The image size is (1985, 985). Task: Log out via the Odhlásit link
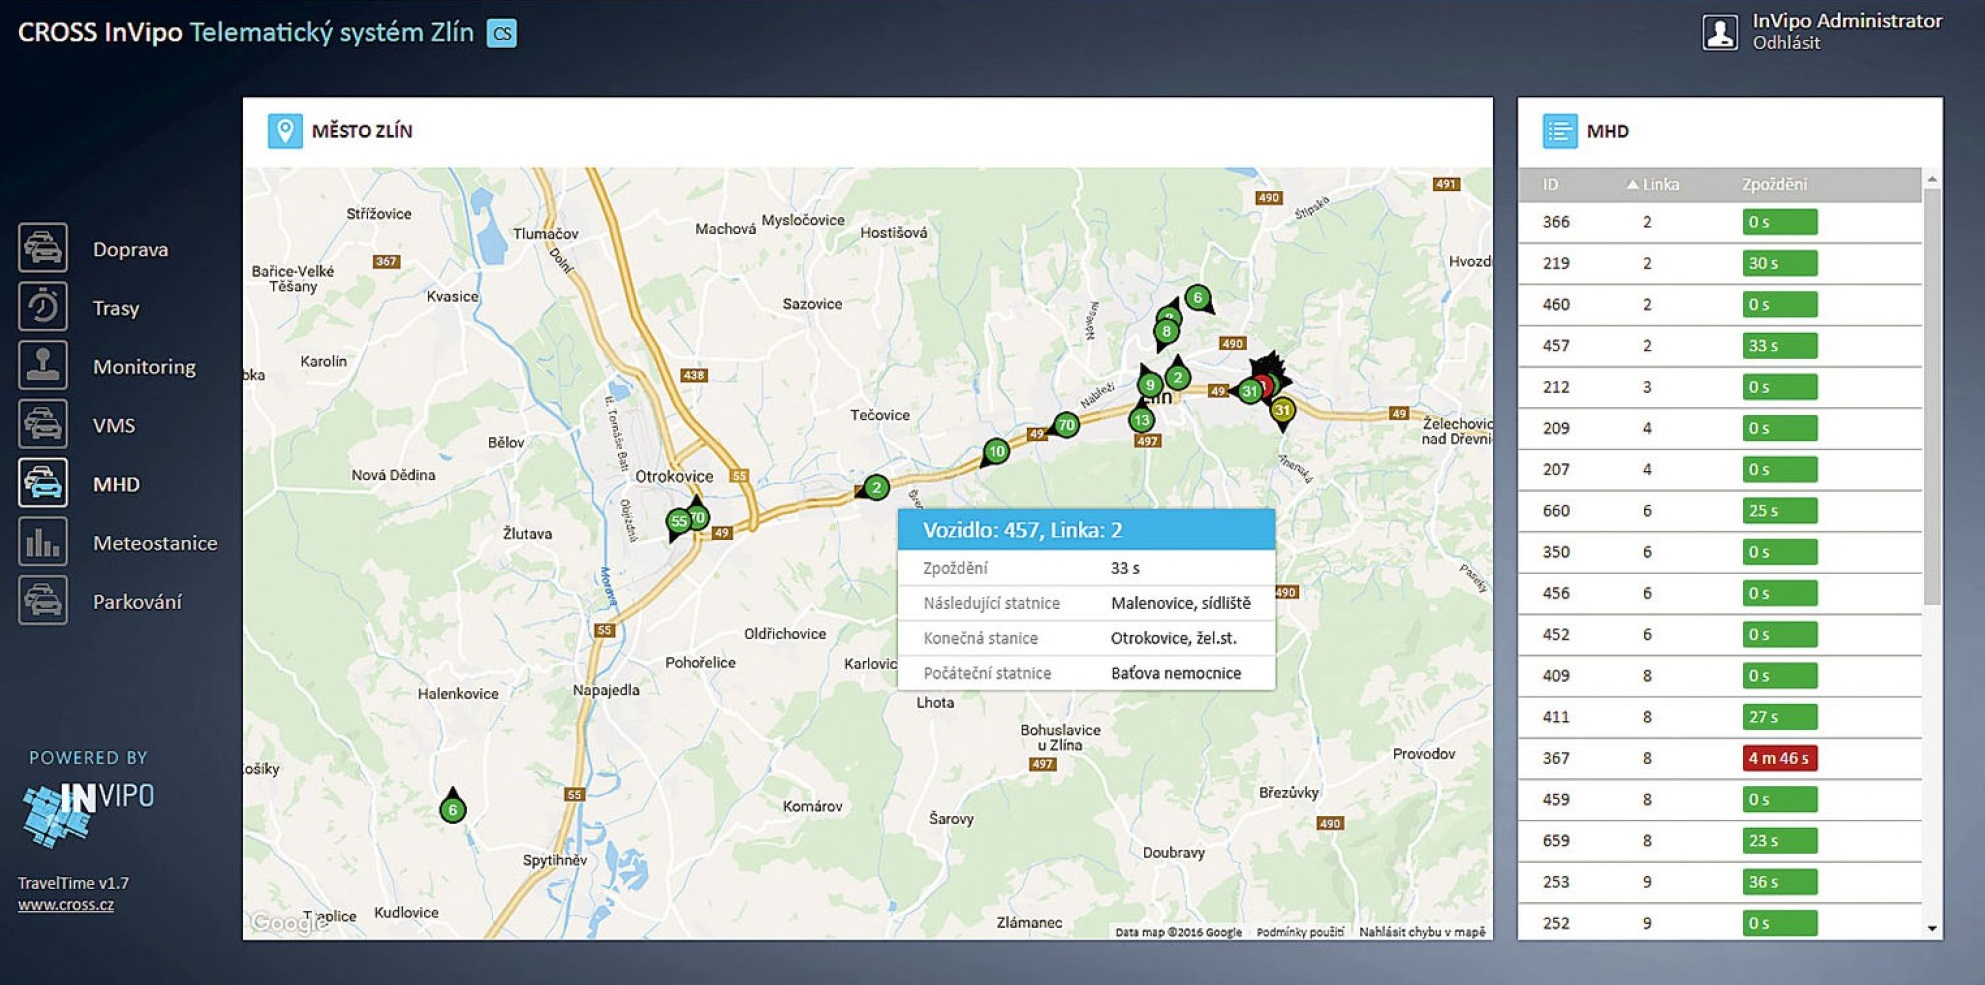(1786, 43)
